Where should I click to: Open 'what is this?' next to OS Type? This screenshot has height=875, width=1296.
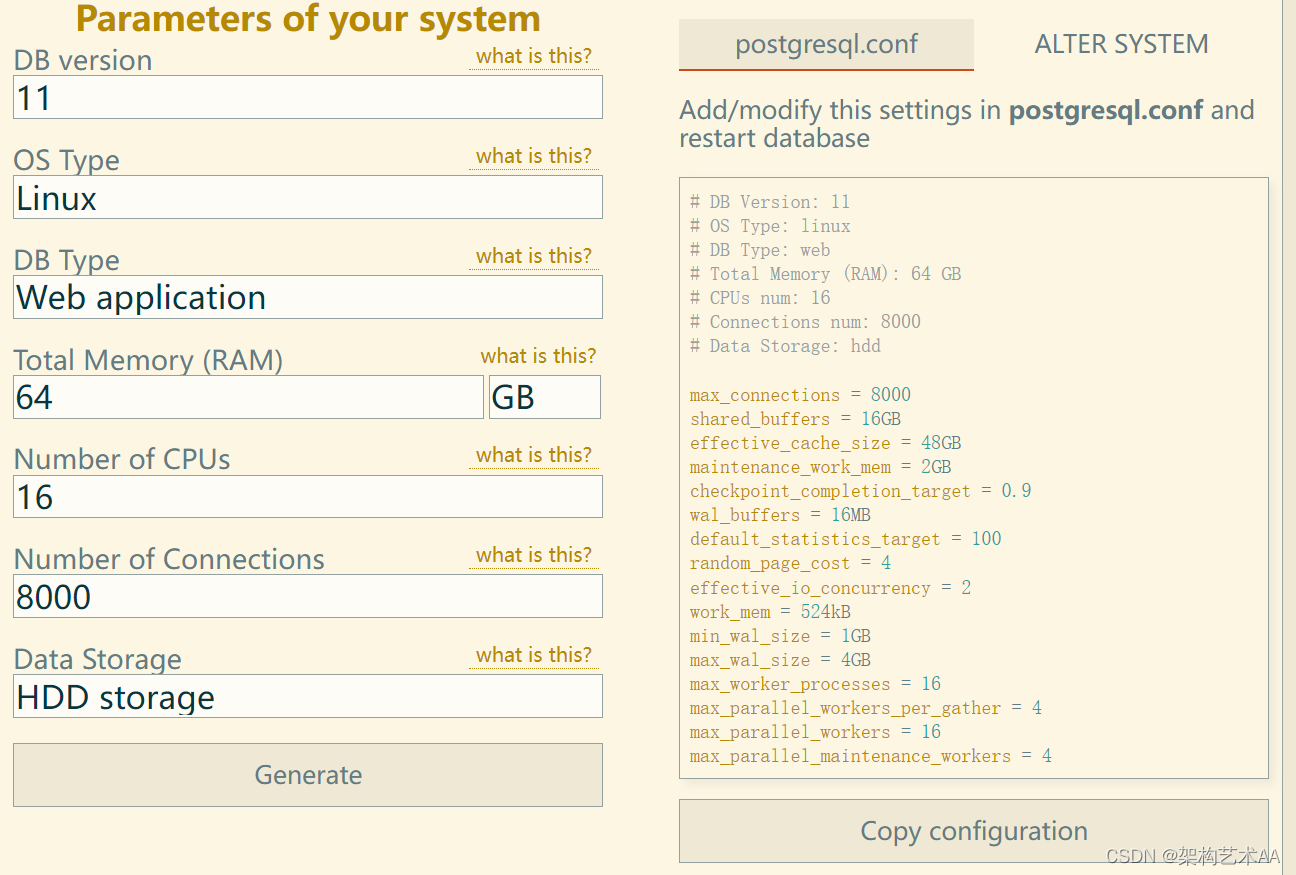click(x=533, y=156)
